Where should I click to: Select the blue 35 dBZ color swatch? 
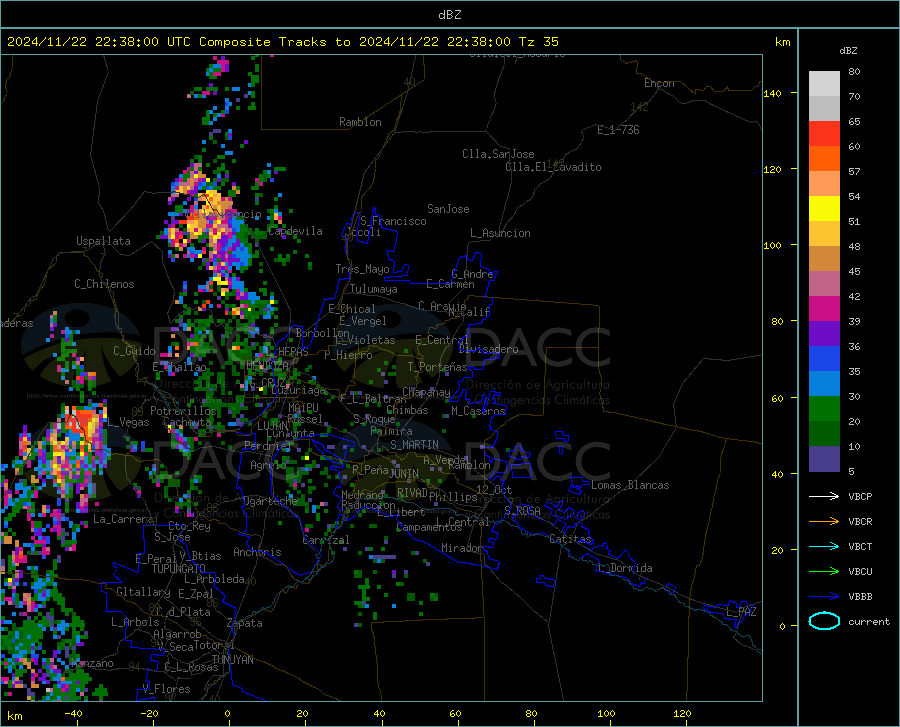click(x=824, y=359)
